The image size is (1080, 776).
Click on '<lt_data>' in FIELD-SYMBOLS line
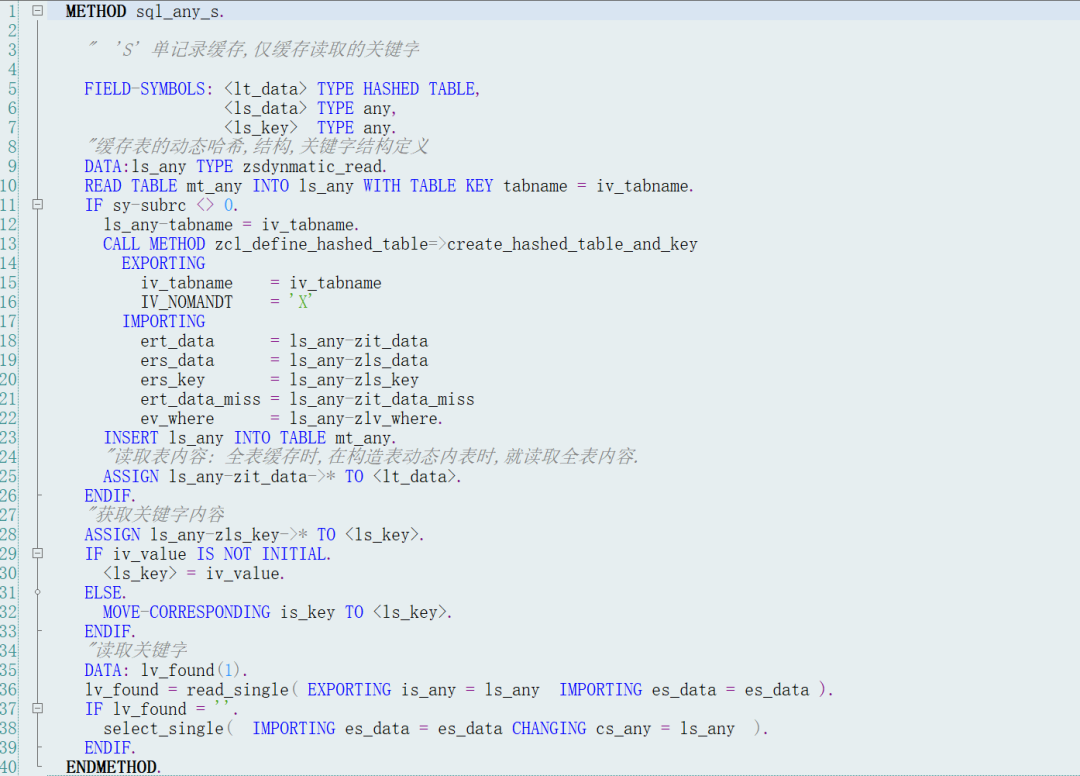[266, 89]
